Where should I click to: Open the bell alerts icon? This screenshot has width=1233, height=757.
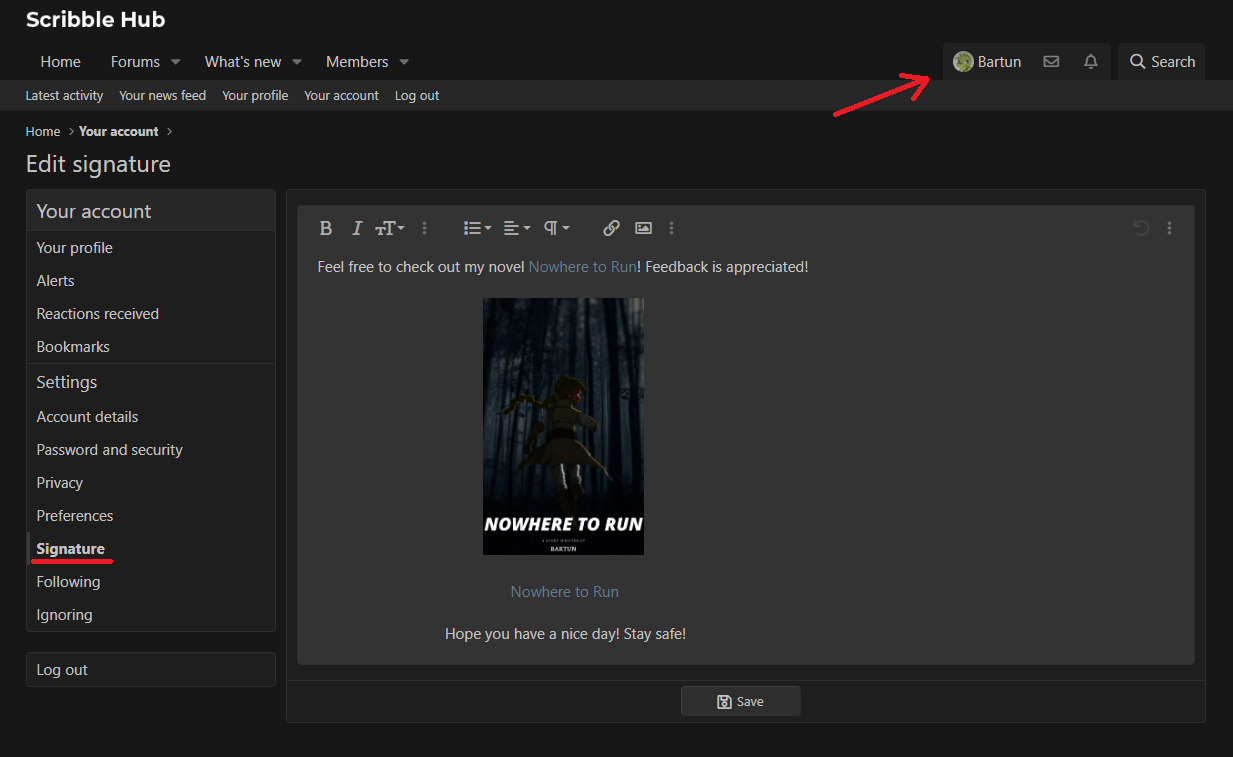click(x=1091, y=62)
